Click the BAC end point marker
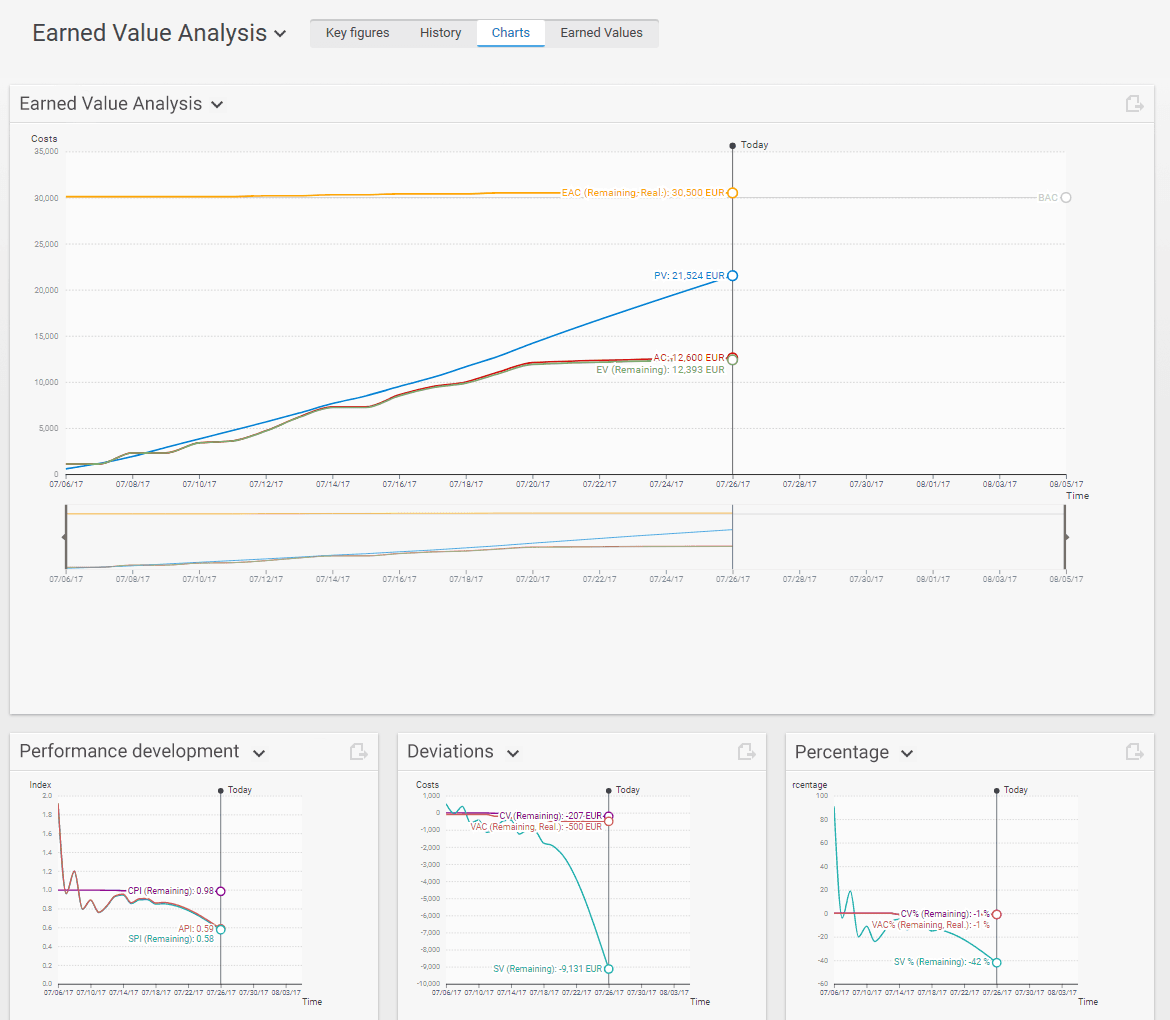Image resolution: width=1170 pixels, height=1020 pixels. tap(1065, 198)
